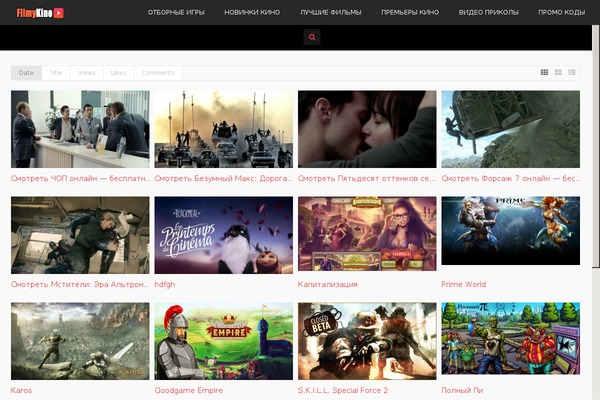This screenshot has width=600, height=400.
Task: Open the search magnifier icon
Action: click(x=312, y=37)
